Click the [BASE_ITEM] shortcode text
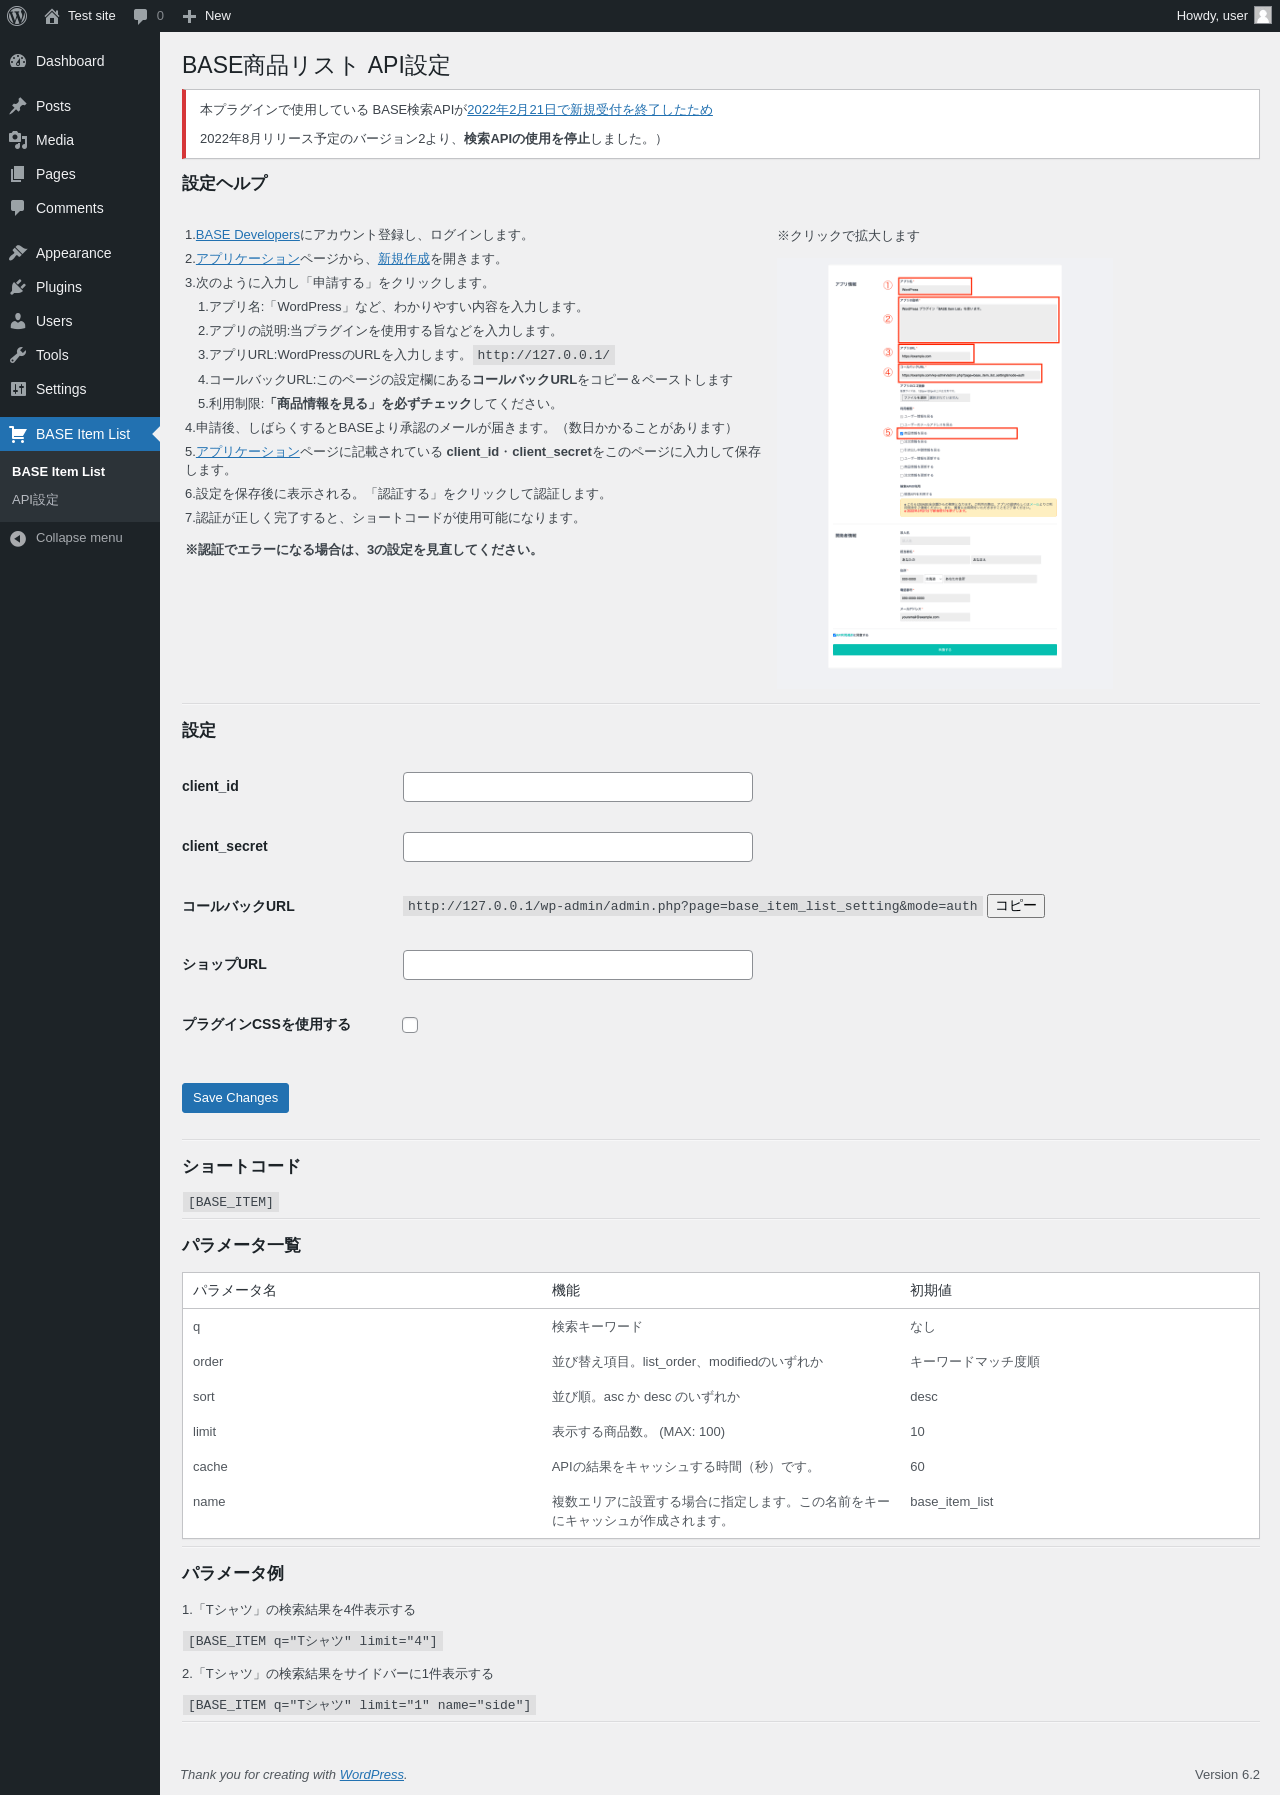The height and width of the screenshot is (1795, 1280). (231, 1202)
